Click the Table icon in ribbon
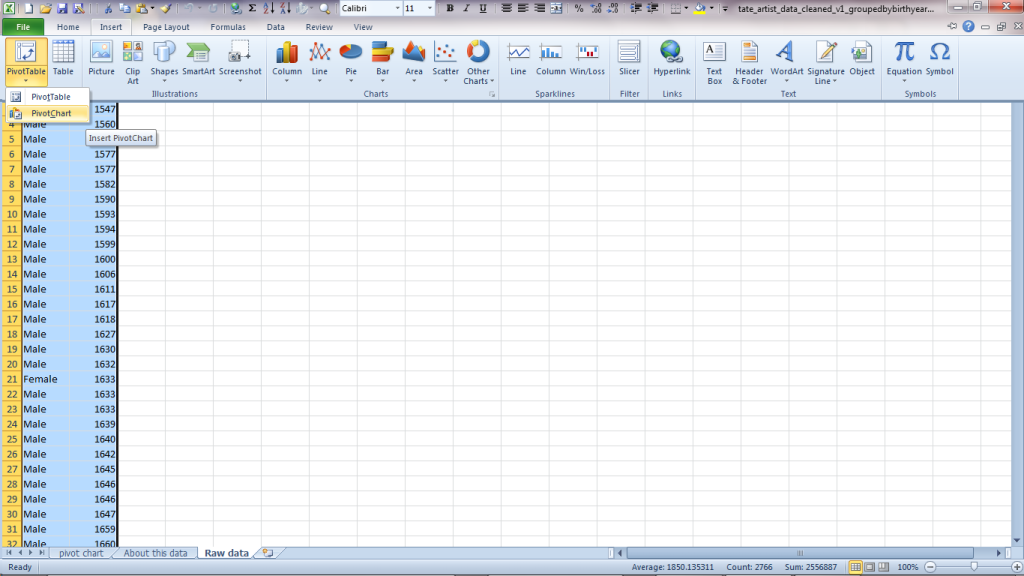Viewport: 1024px width, 576px height. coord(63,58)
